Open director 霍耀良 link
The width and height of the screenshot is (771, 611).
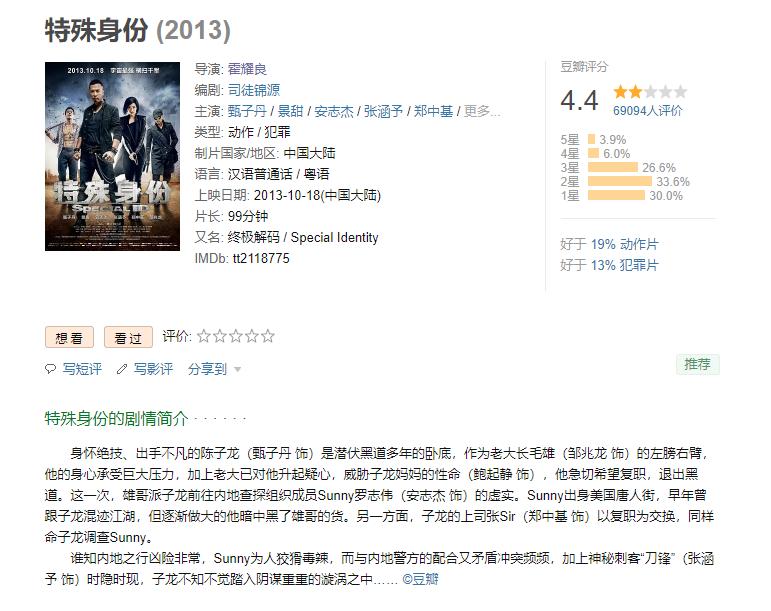point(247,69)
